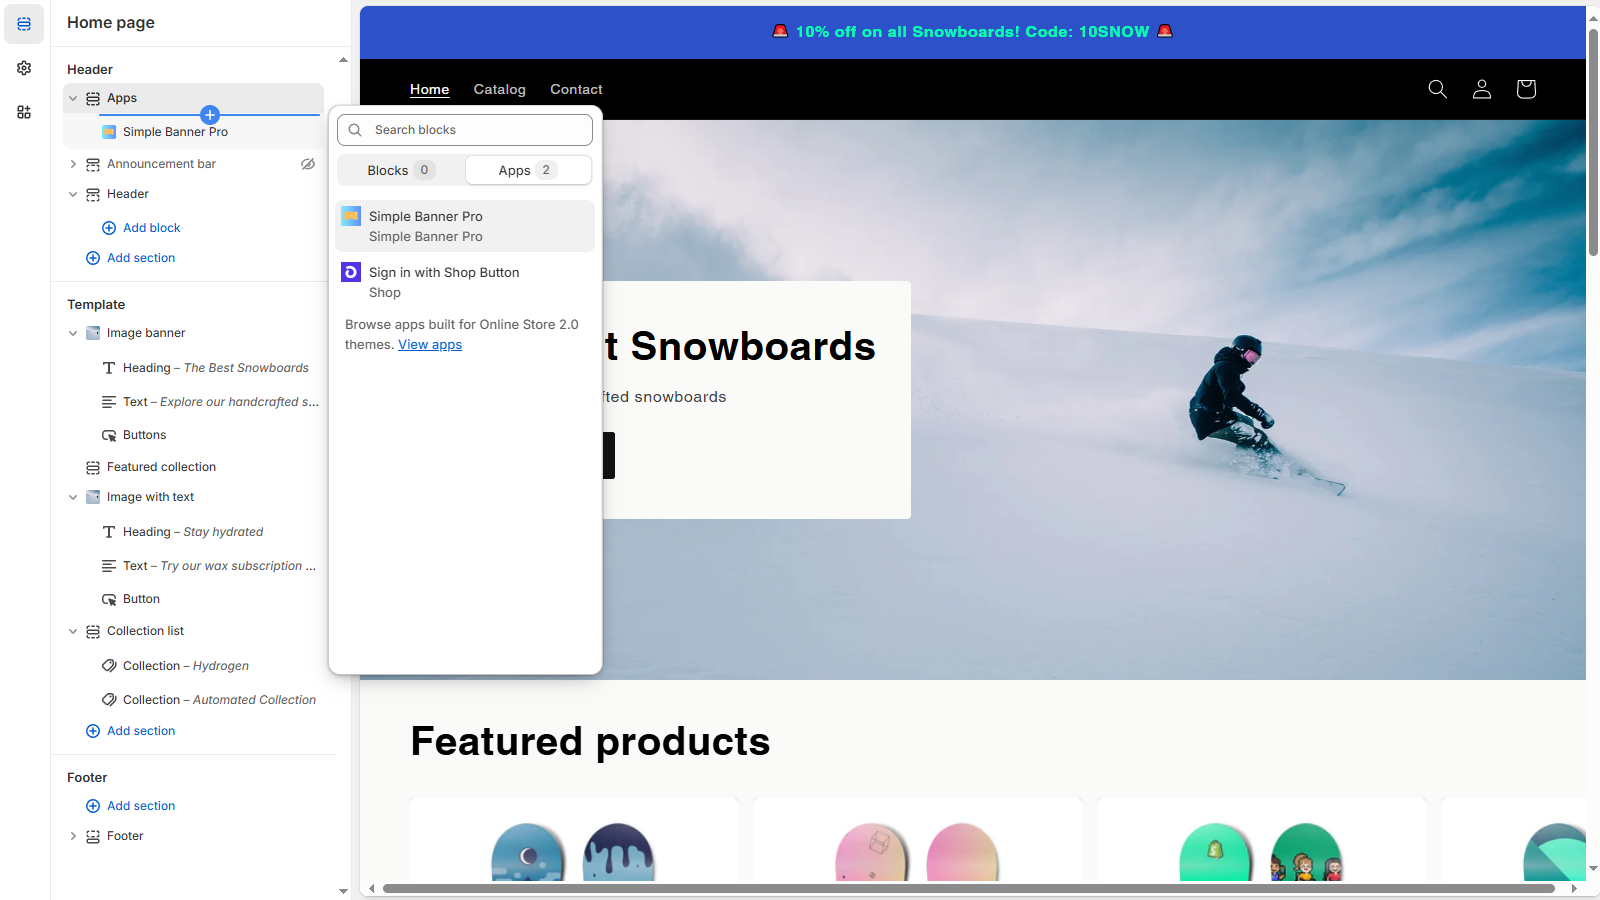Collapse the Image banner section chevron
This screenshot has height=900, width=1600.
tap(73, 333)
